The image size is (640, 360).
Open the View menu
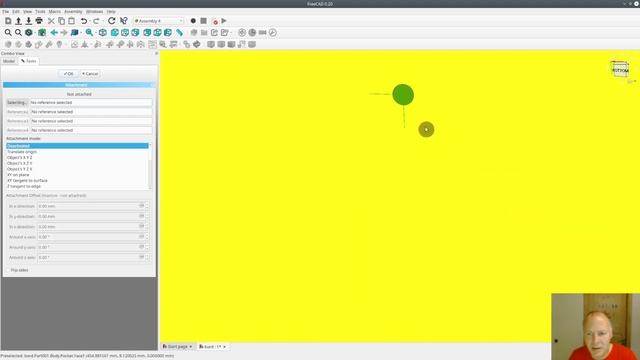[x=27, y=11]
